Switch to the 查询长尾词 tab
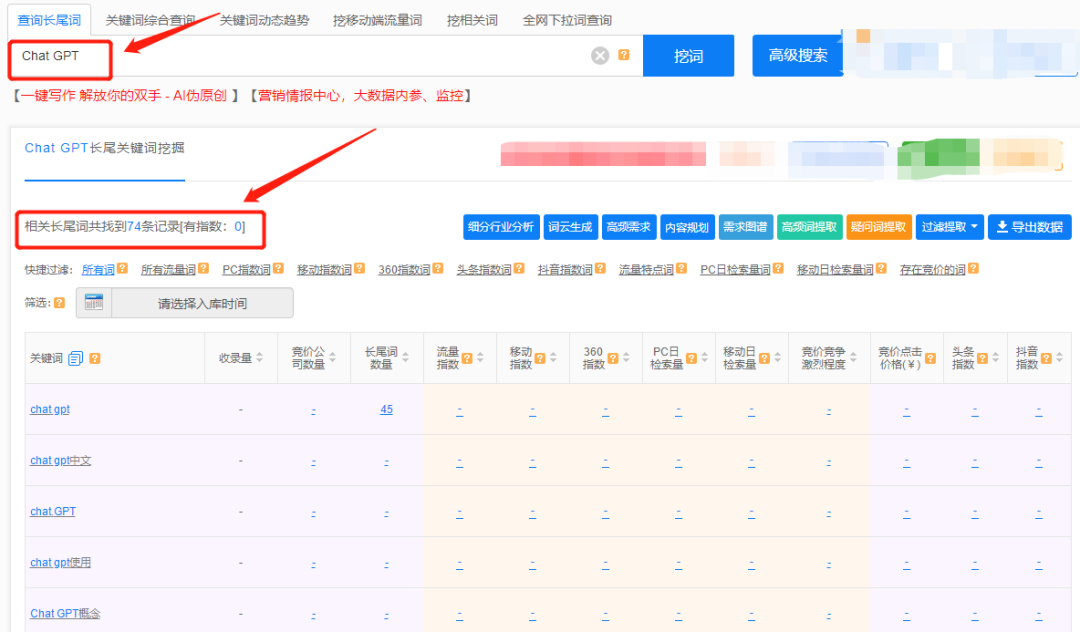1080x632 pixels. tap(49, 20)
